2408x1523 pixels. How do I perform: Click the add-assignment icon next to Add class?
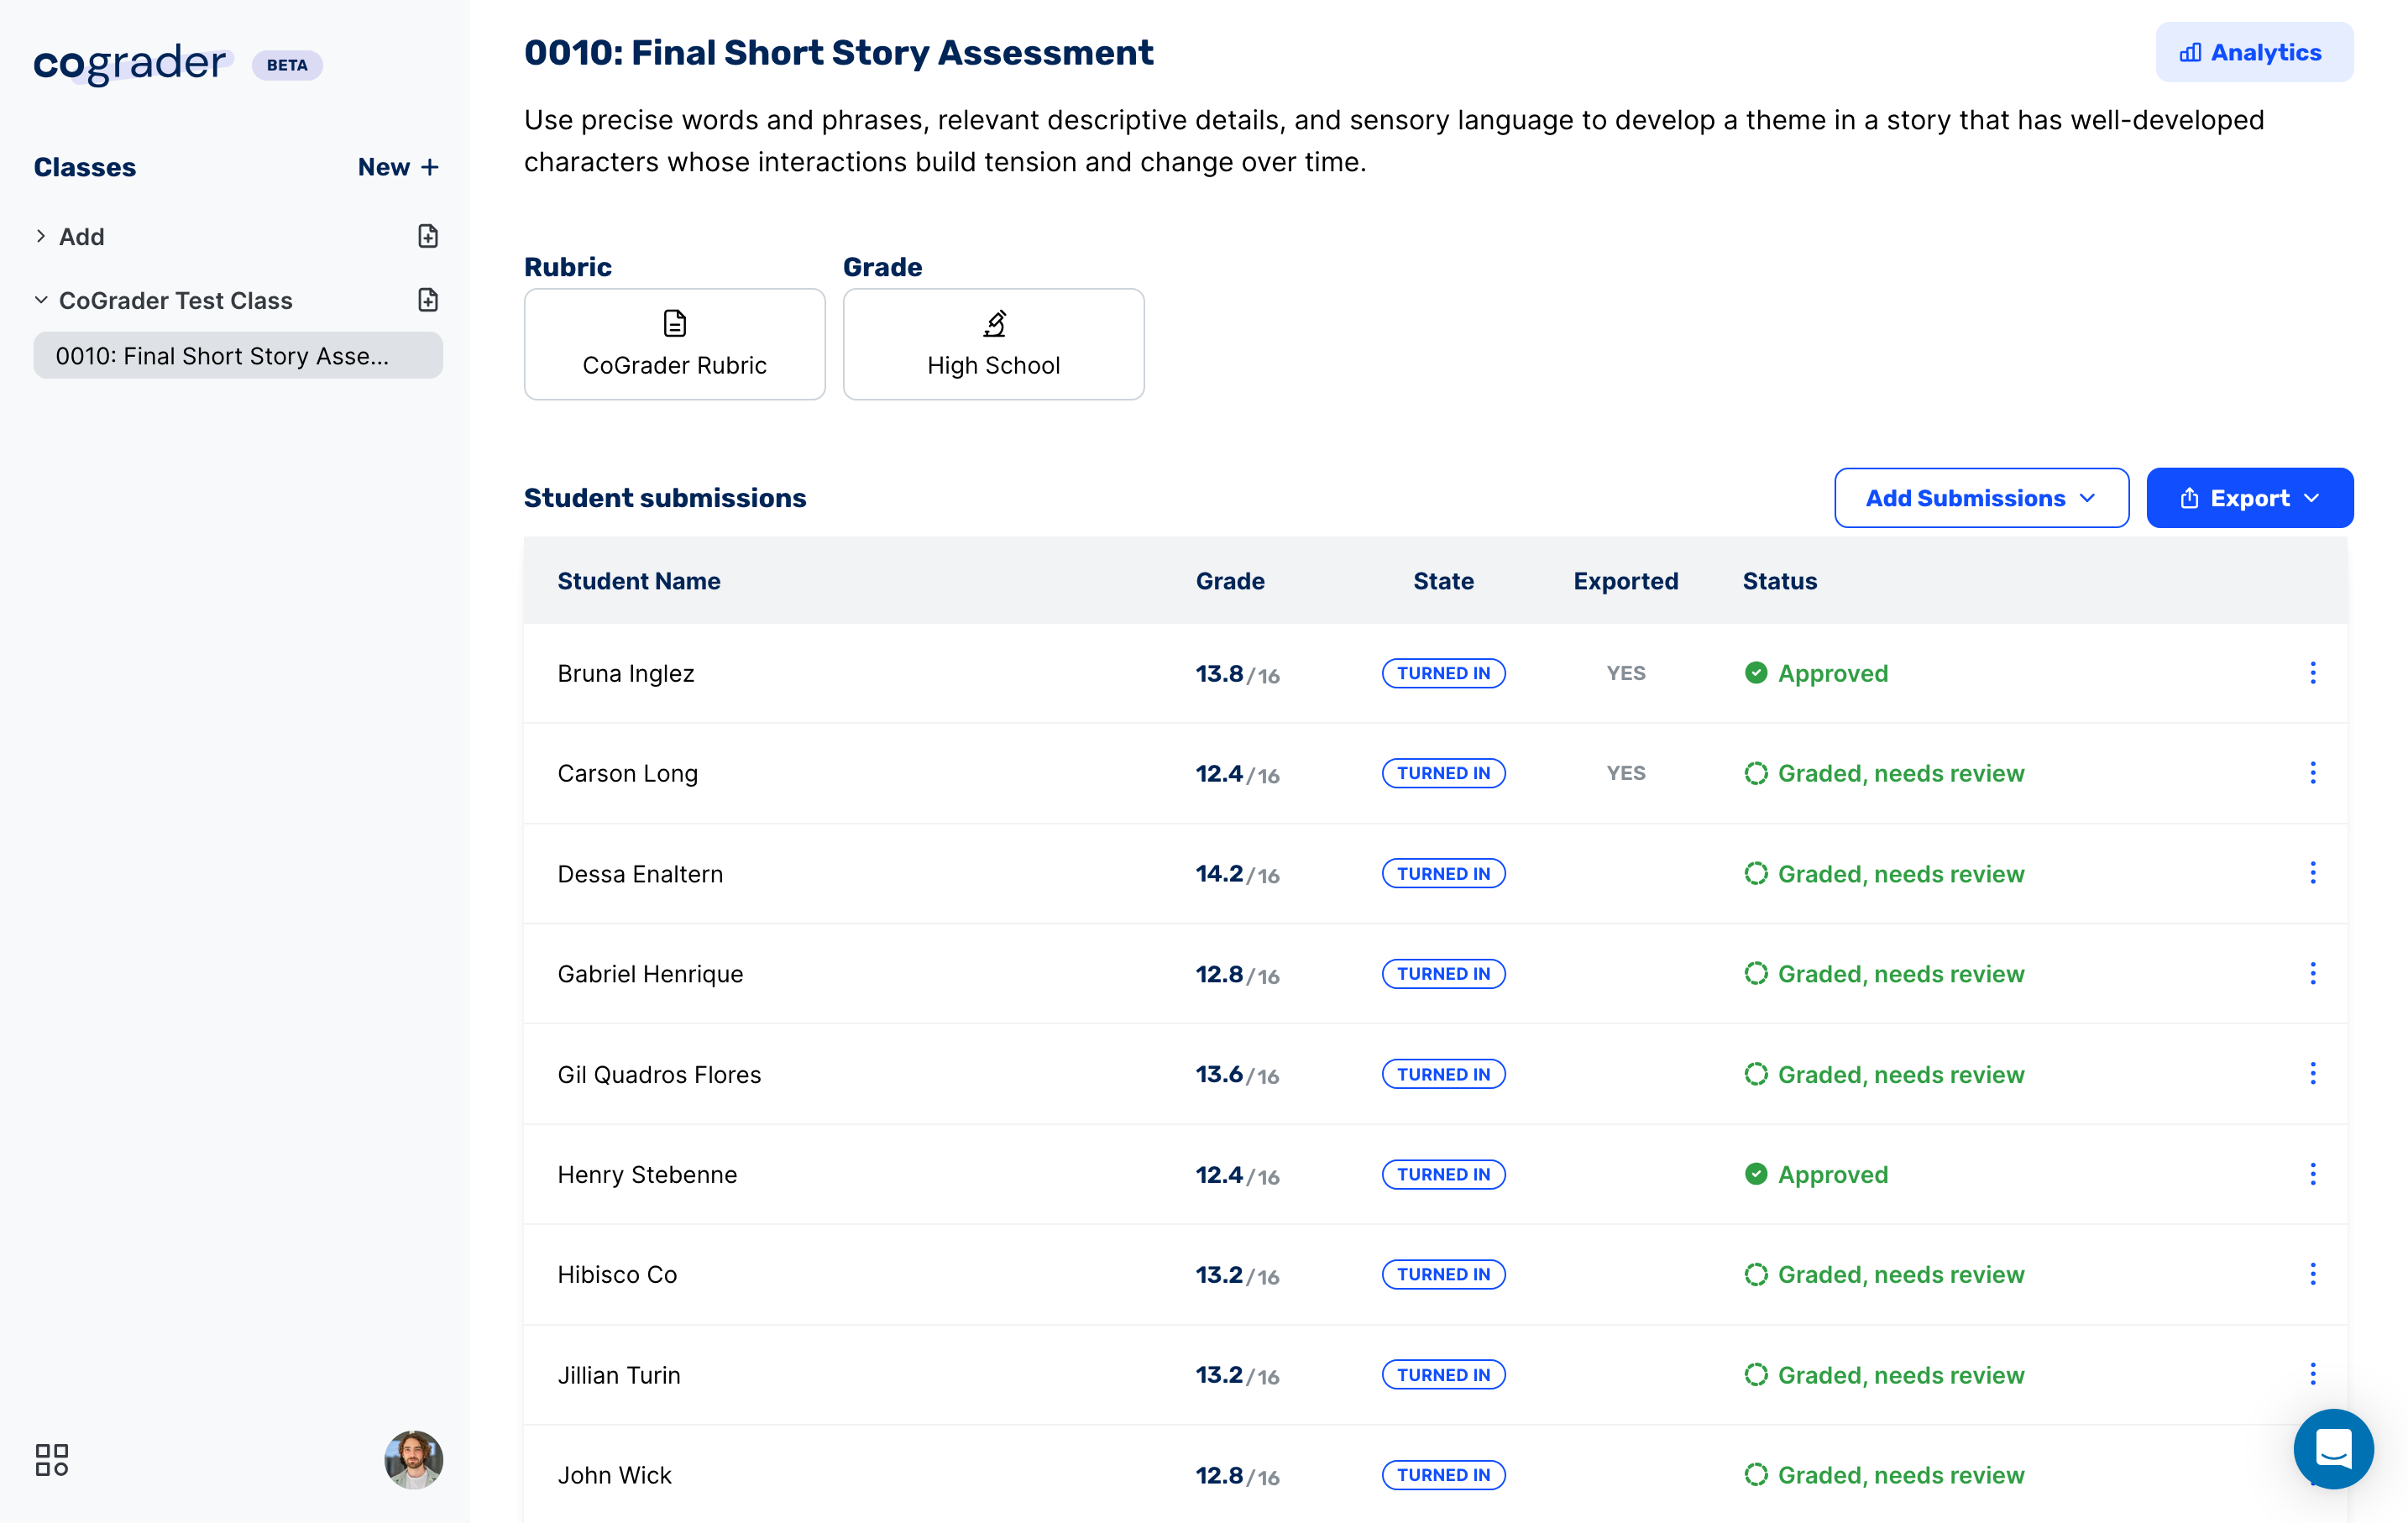click(428, 237)
